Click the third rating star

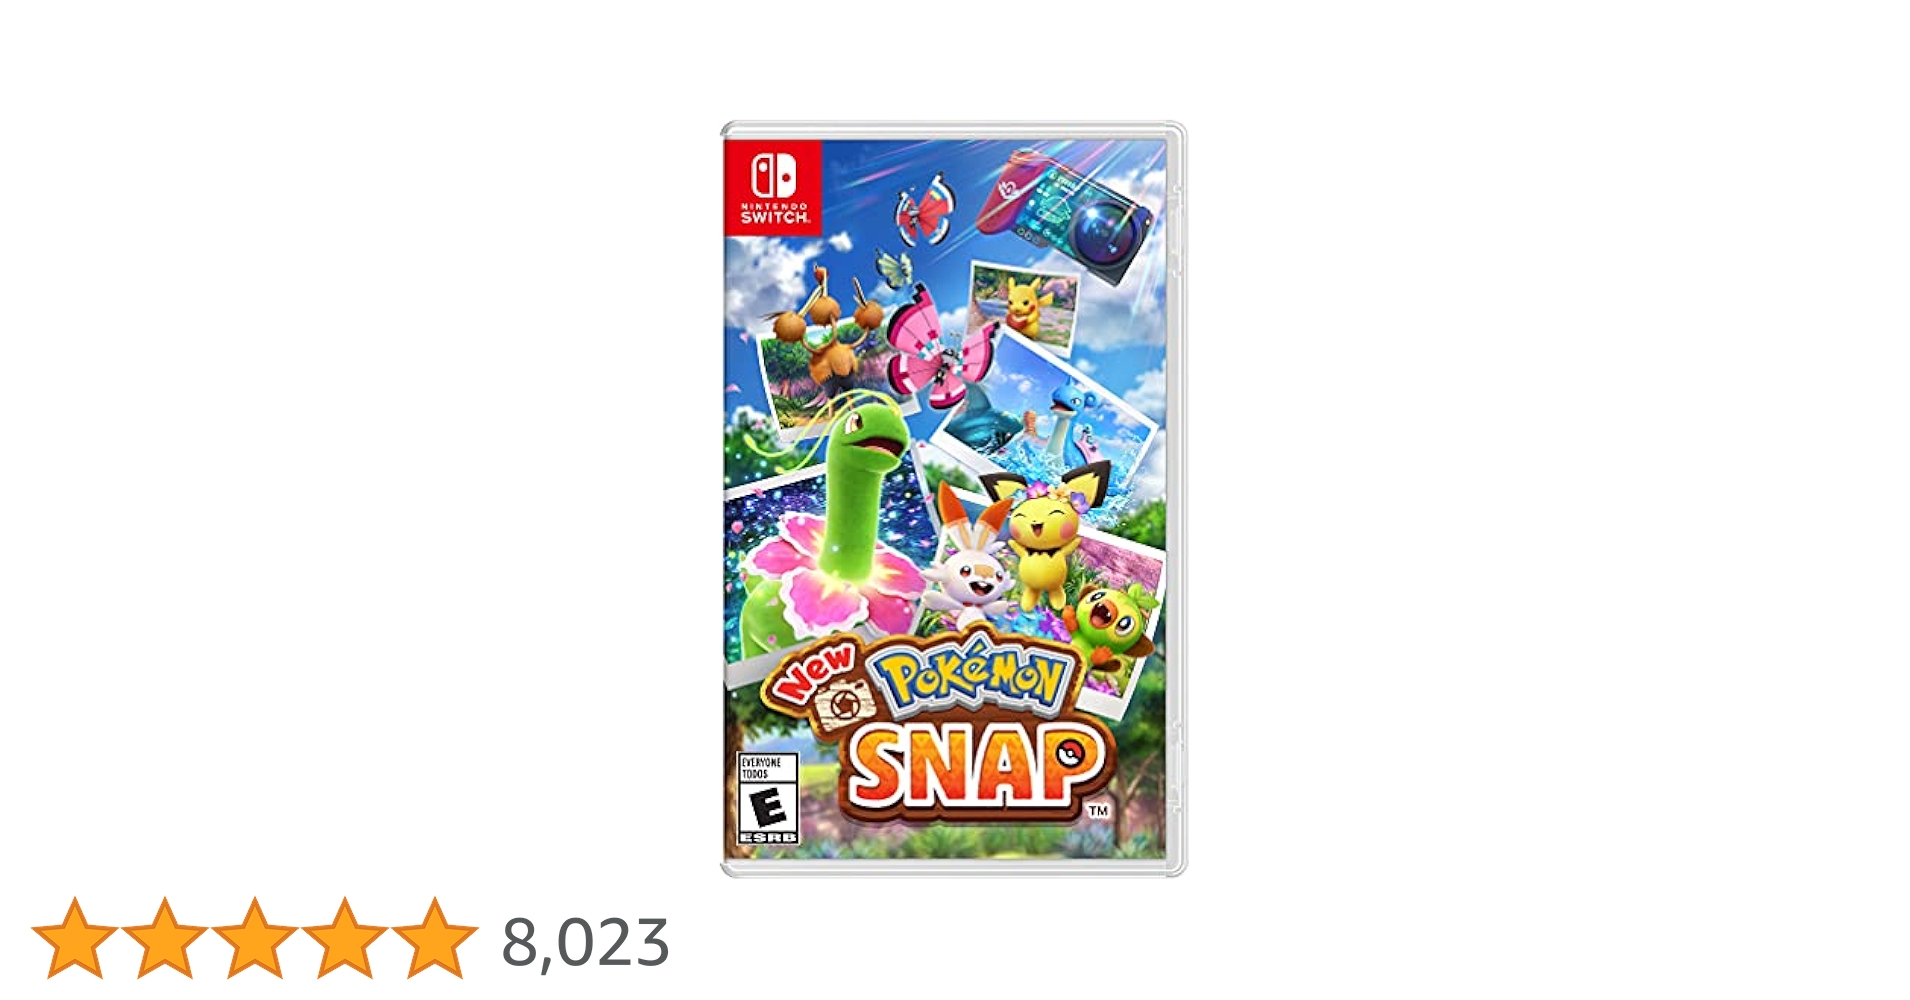[x=255, y=938]
